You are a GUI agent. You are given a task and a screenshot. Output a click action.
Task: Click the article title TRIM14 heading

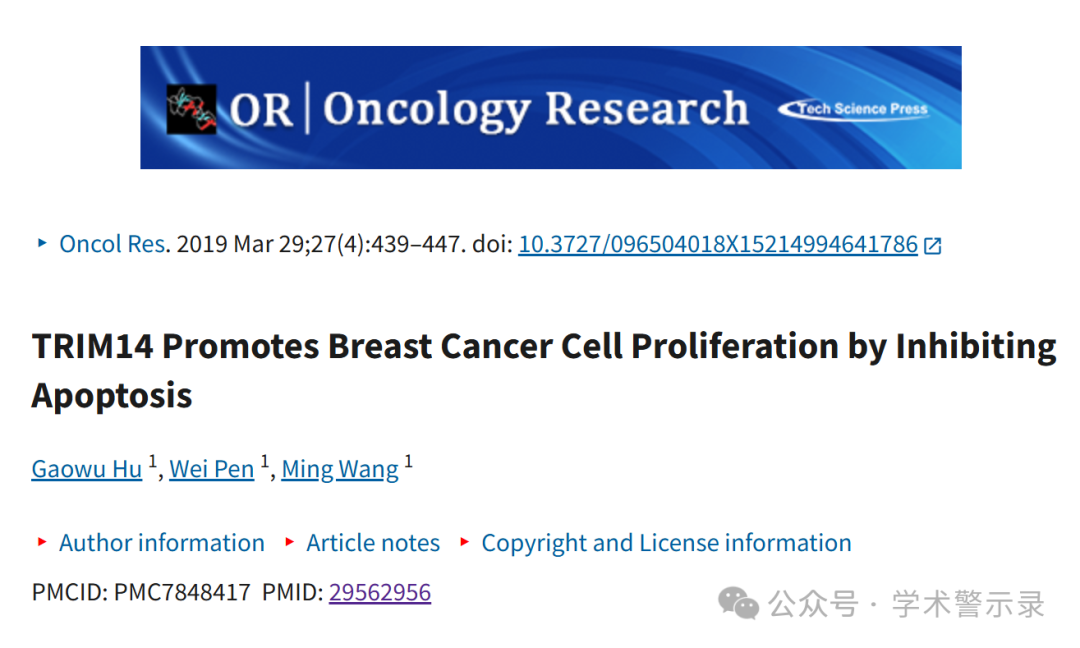click(x=543, y=370)
